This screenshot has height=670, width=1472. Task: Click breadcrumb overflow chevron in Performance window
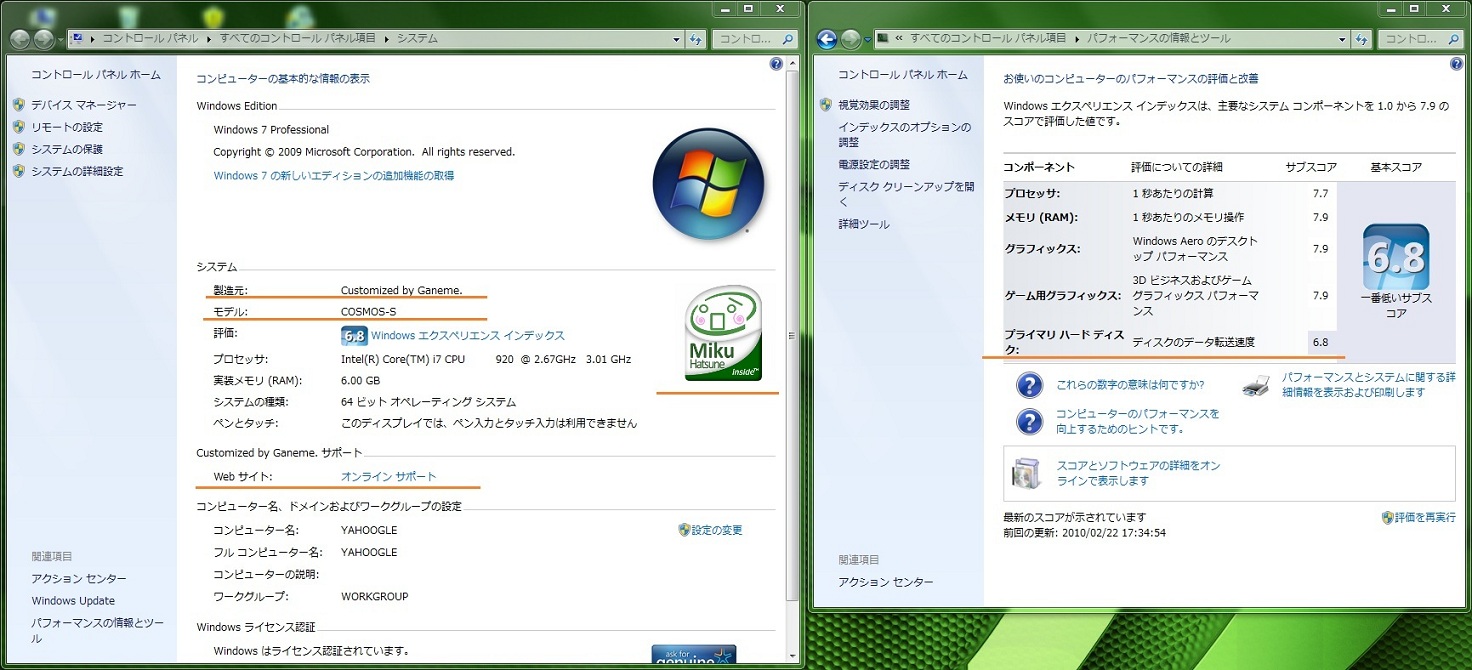coord(900,39)
